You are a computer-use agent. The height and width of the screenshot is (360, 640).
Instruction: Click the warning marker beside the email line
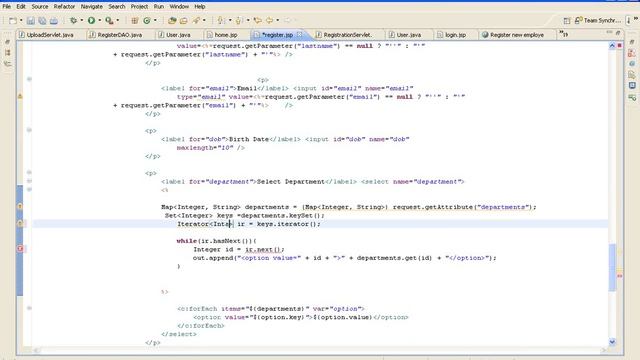point(20,96)
